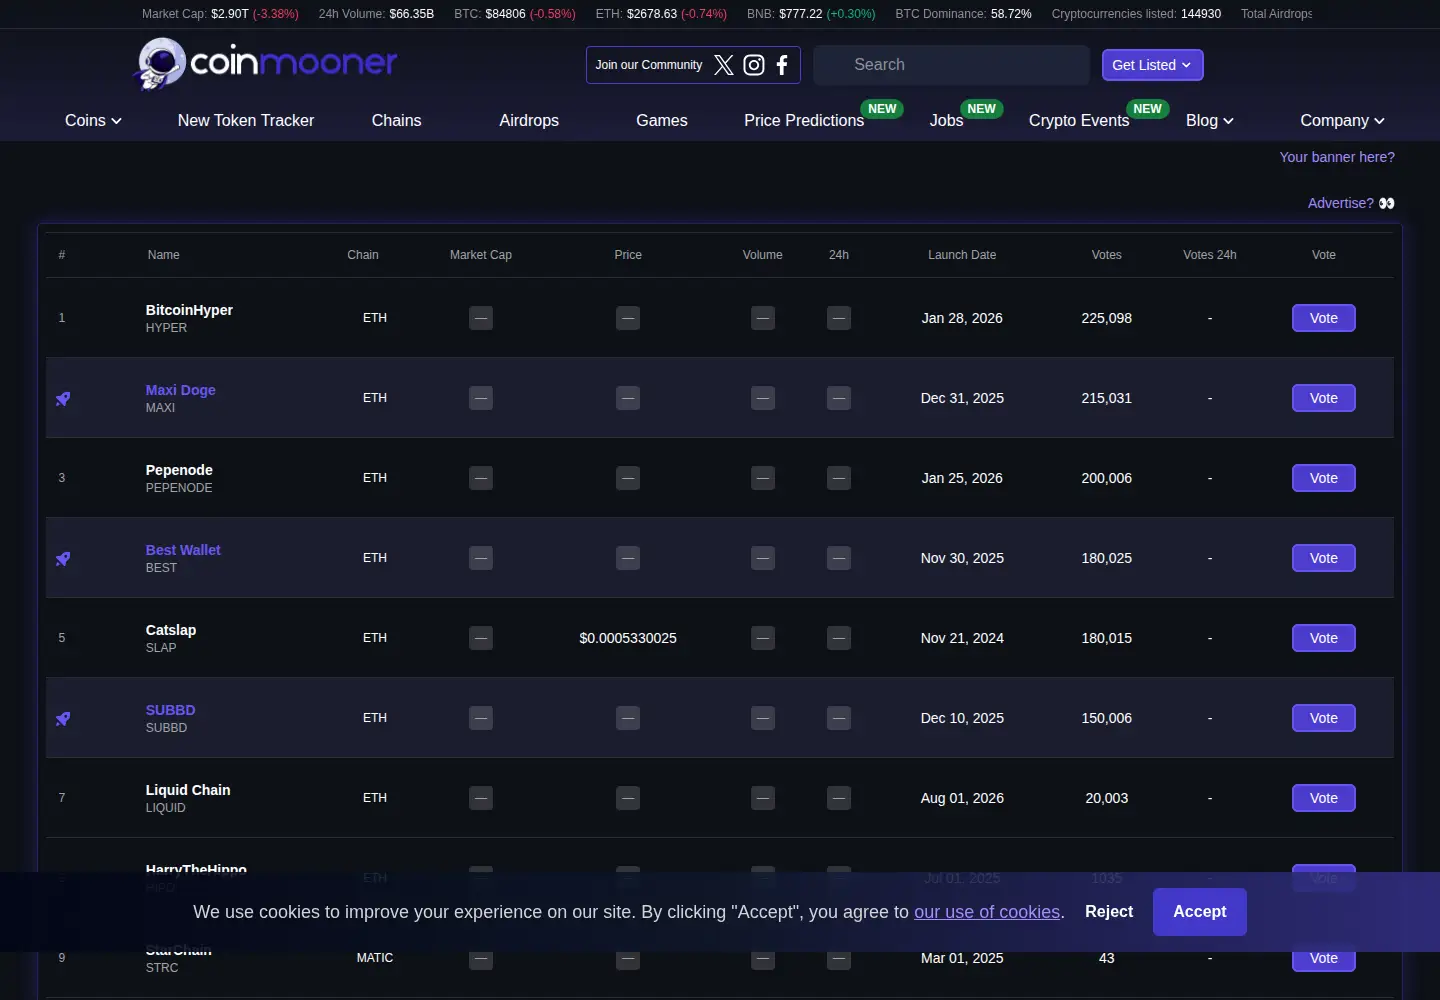Vote for Liquid Chain
The width and height of the screenshot is (1440, 1000).
click(1324, 798)
